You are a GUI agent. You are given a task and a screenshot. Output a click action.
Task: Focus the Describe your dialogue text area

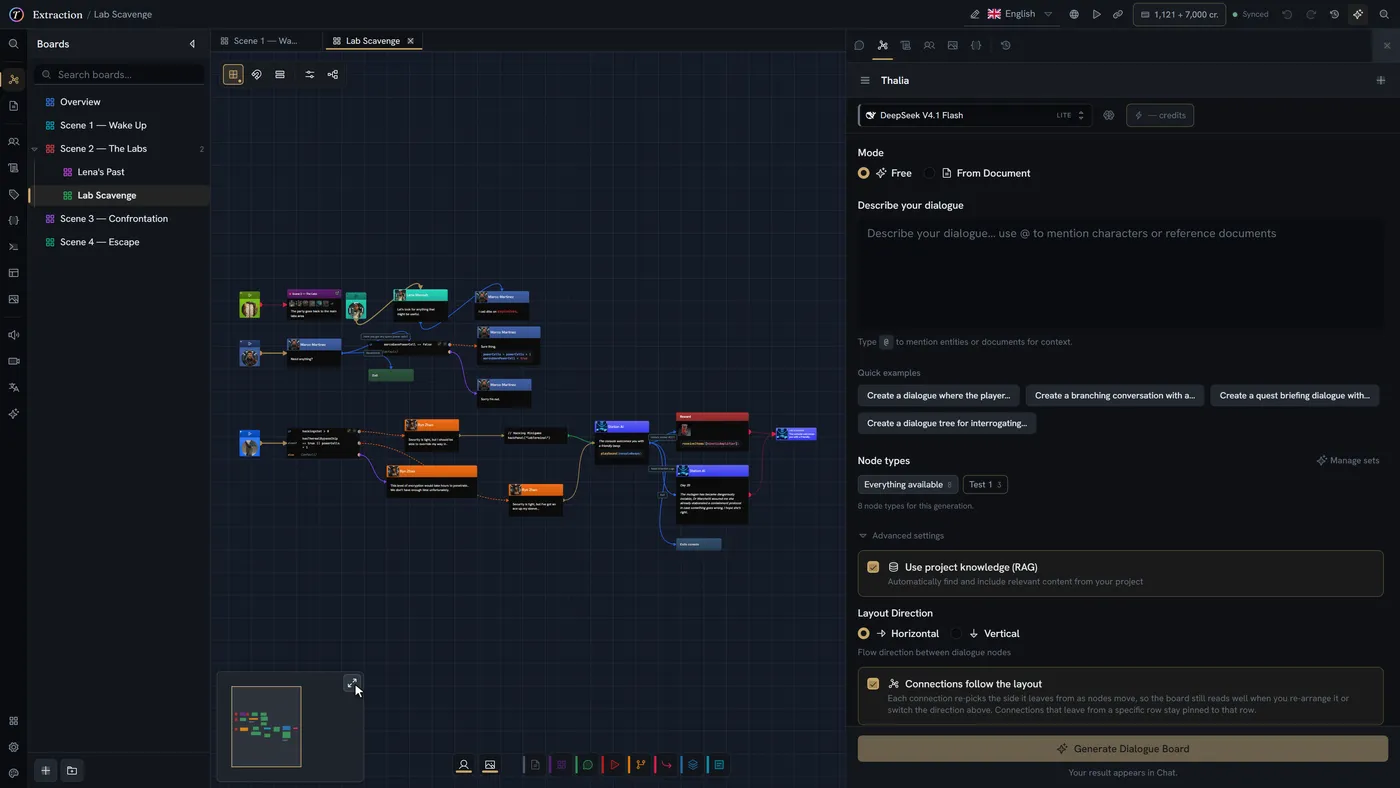1121,273
